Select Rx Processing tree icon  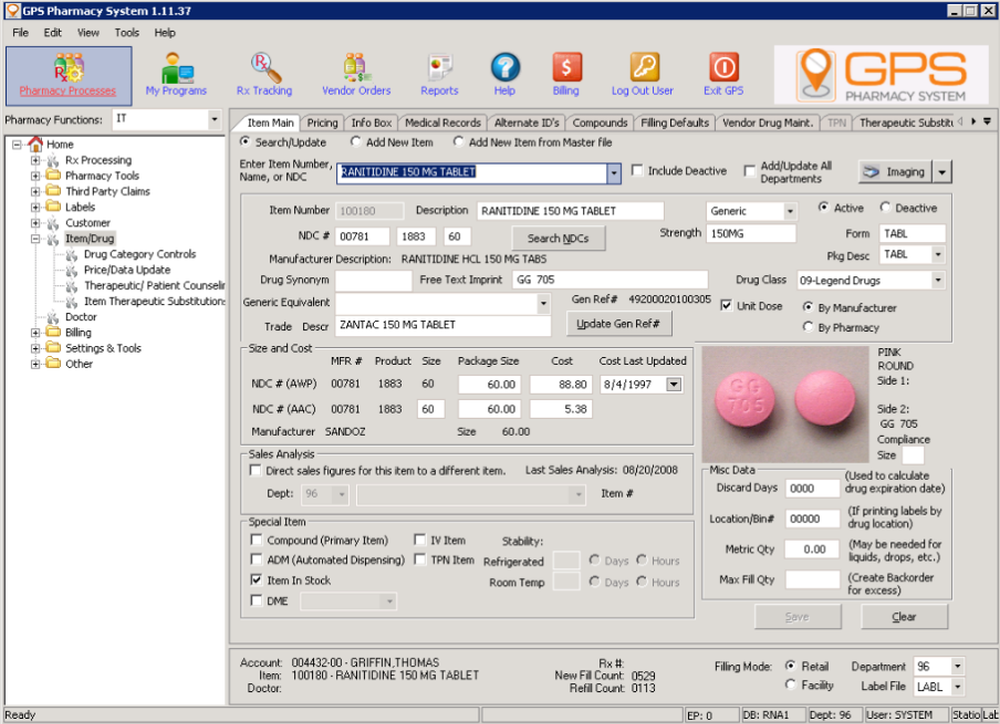pyautogui.click(x=54, y=160)
